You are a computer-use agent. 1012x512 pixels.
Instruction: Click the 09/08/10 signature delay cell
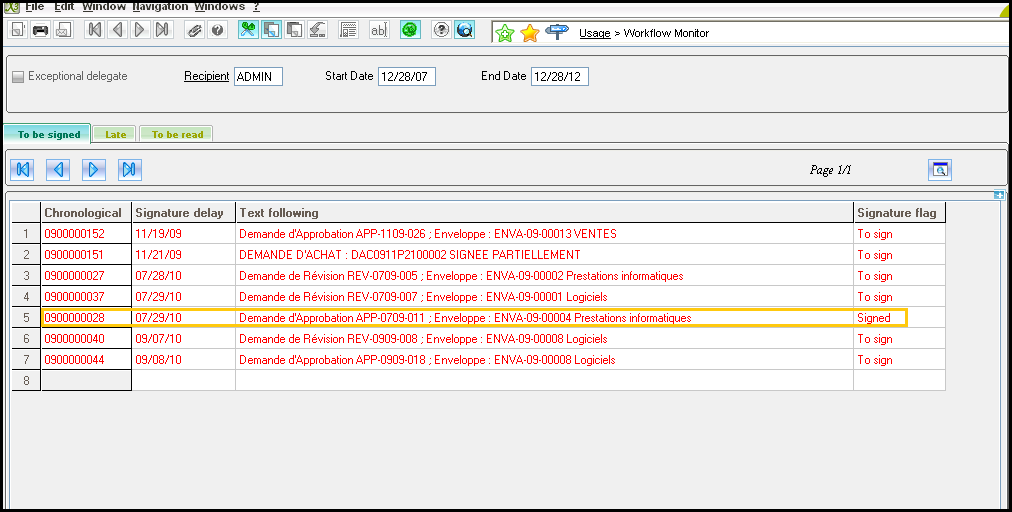coord(184,360)
